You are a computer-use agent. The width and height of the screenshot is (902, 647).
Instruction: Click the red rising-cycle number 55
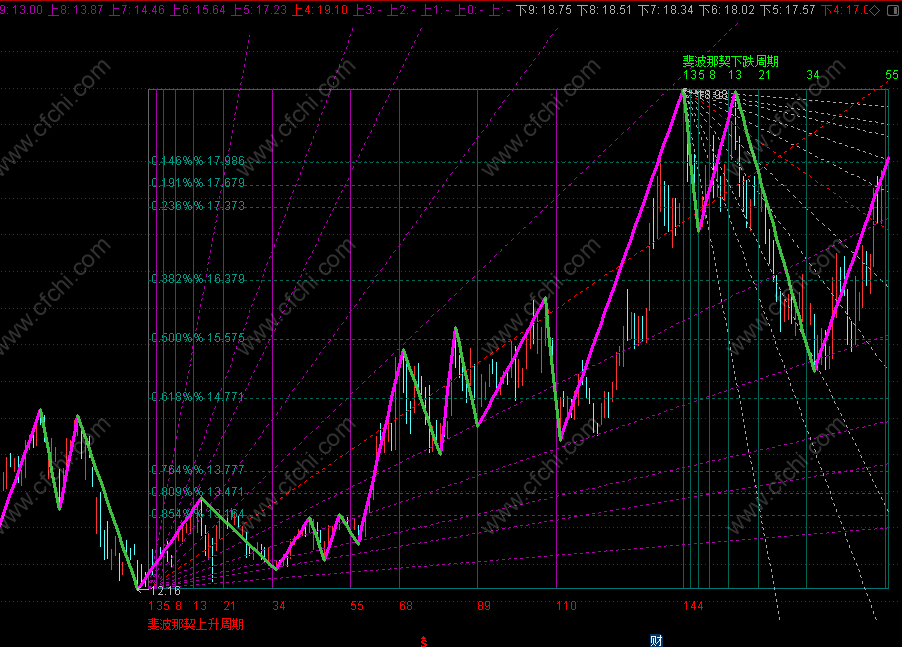357,606
